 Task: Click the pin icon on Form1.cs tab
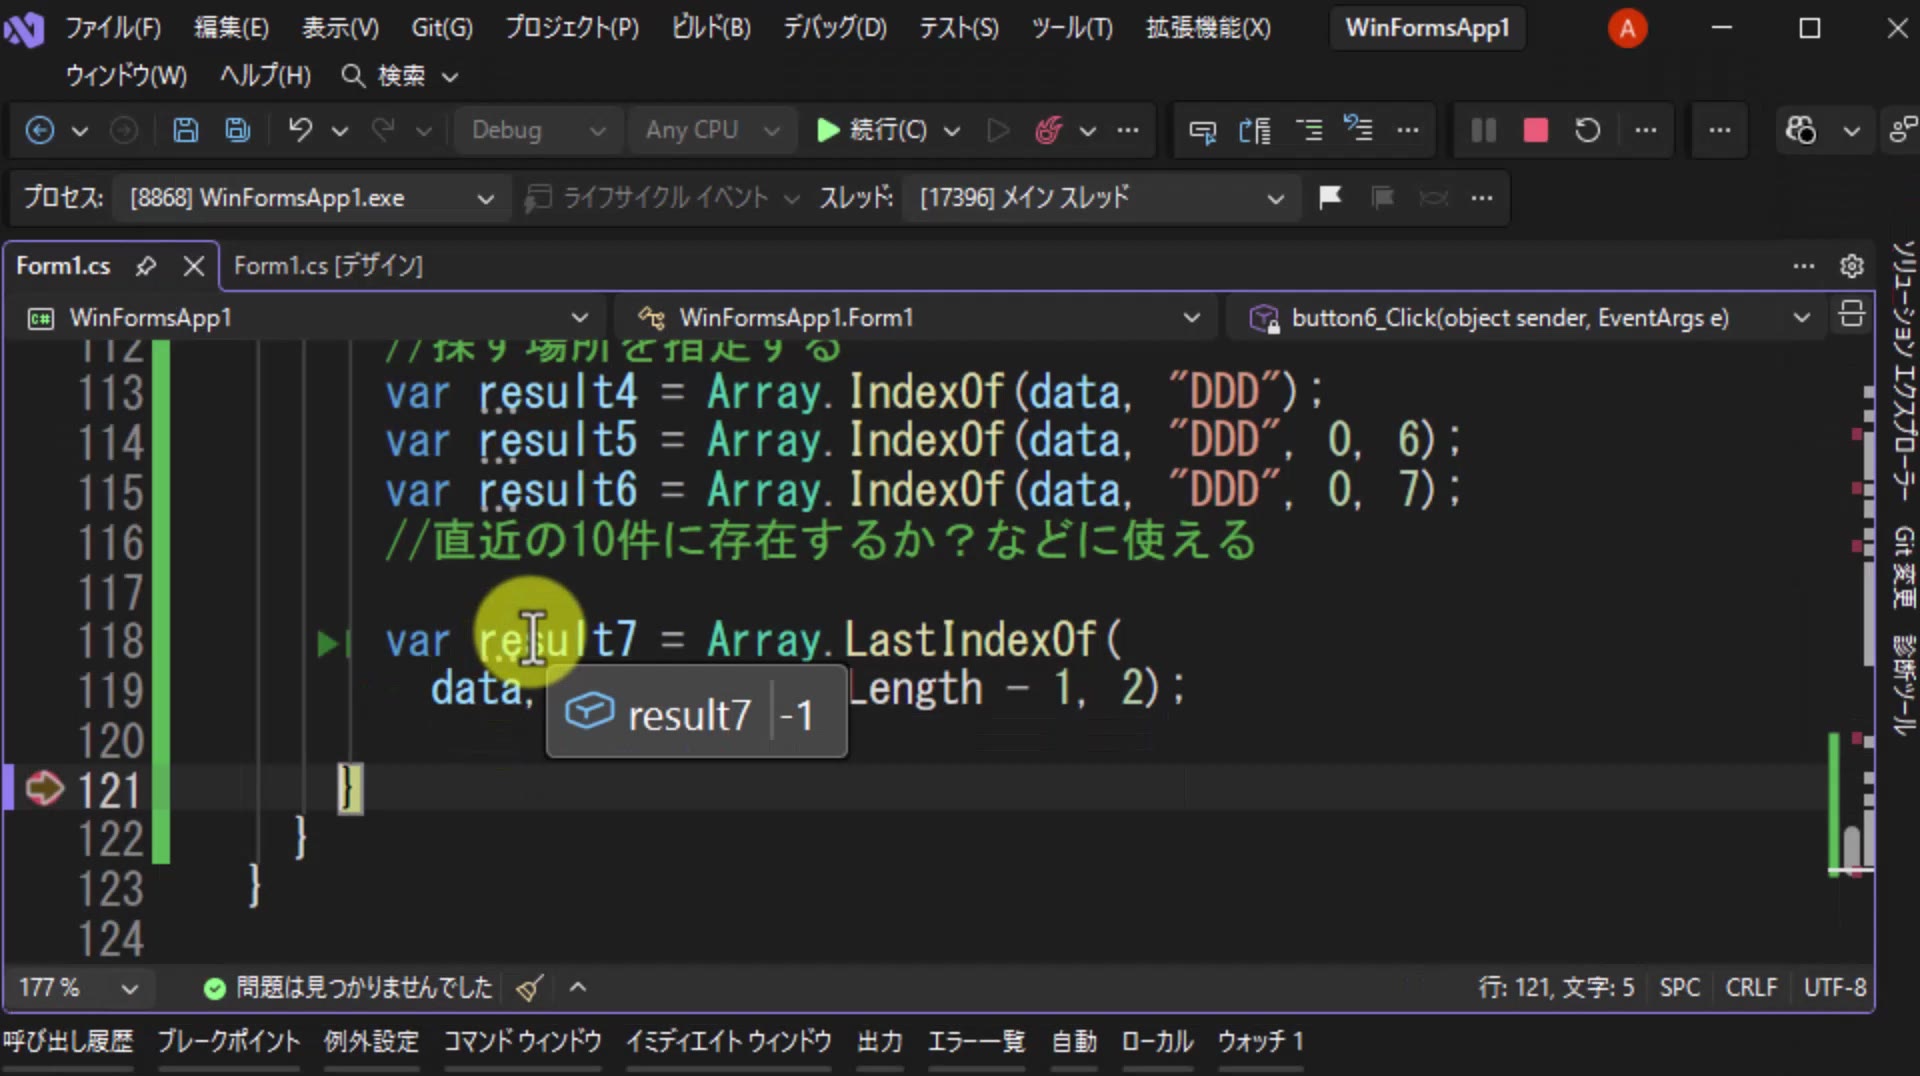[146, 266]
